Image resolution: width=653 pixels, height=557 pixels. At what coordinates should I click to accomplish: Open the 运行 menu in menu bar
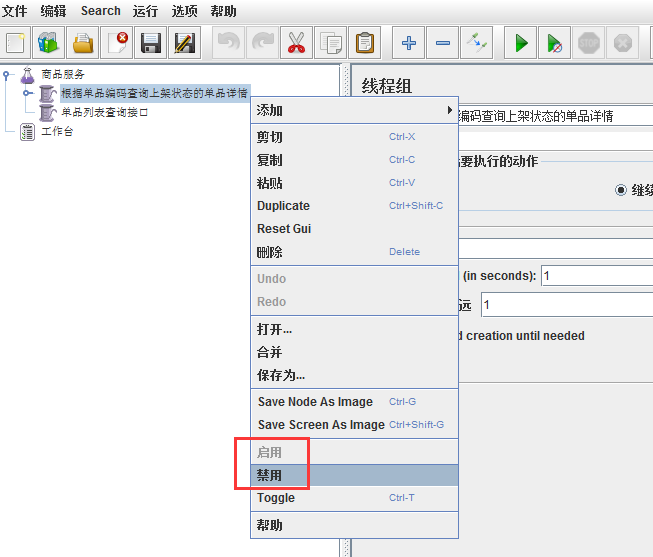[x=145, y=11]
